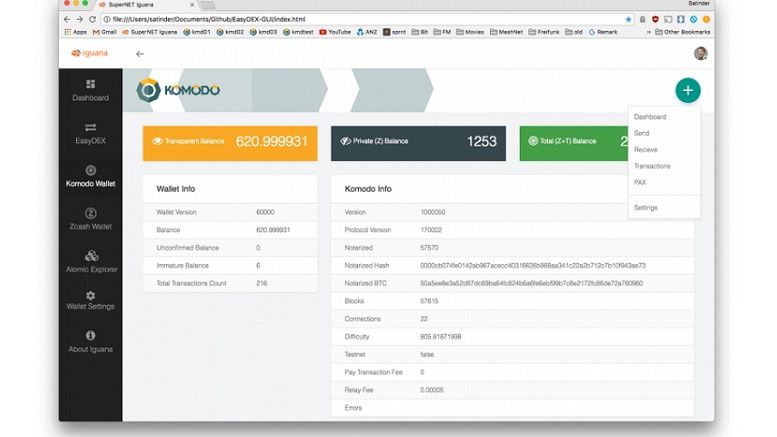Click the Difficulty value 805.81871998
The height and width of the screenshot is (437, 777).
click(441, 337)
